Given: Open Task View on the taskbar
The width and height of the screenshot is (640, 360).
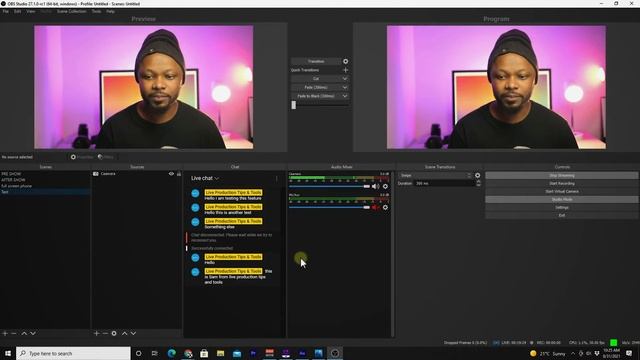Looking at the screenshot, I should [154, 353].
